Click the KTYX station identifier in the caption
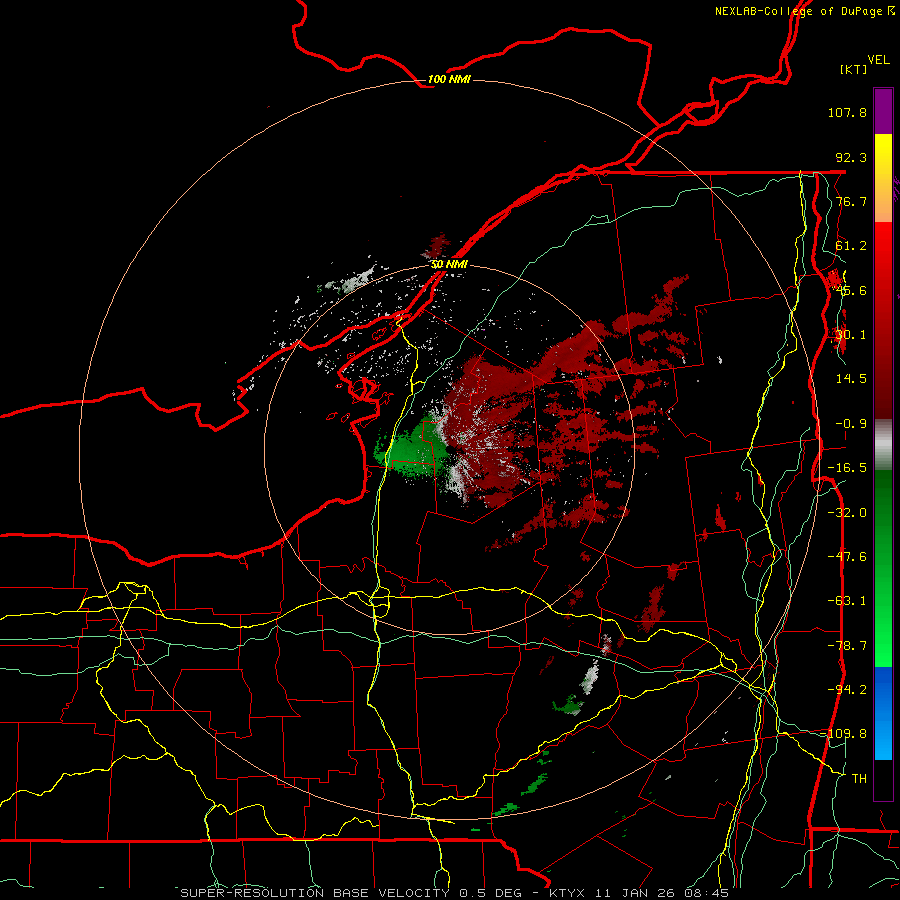900x900 pixels. [x=569, y=893]
